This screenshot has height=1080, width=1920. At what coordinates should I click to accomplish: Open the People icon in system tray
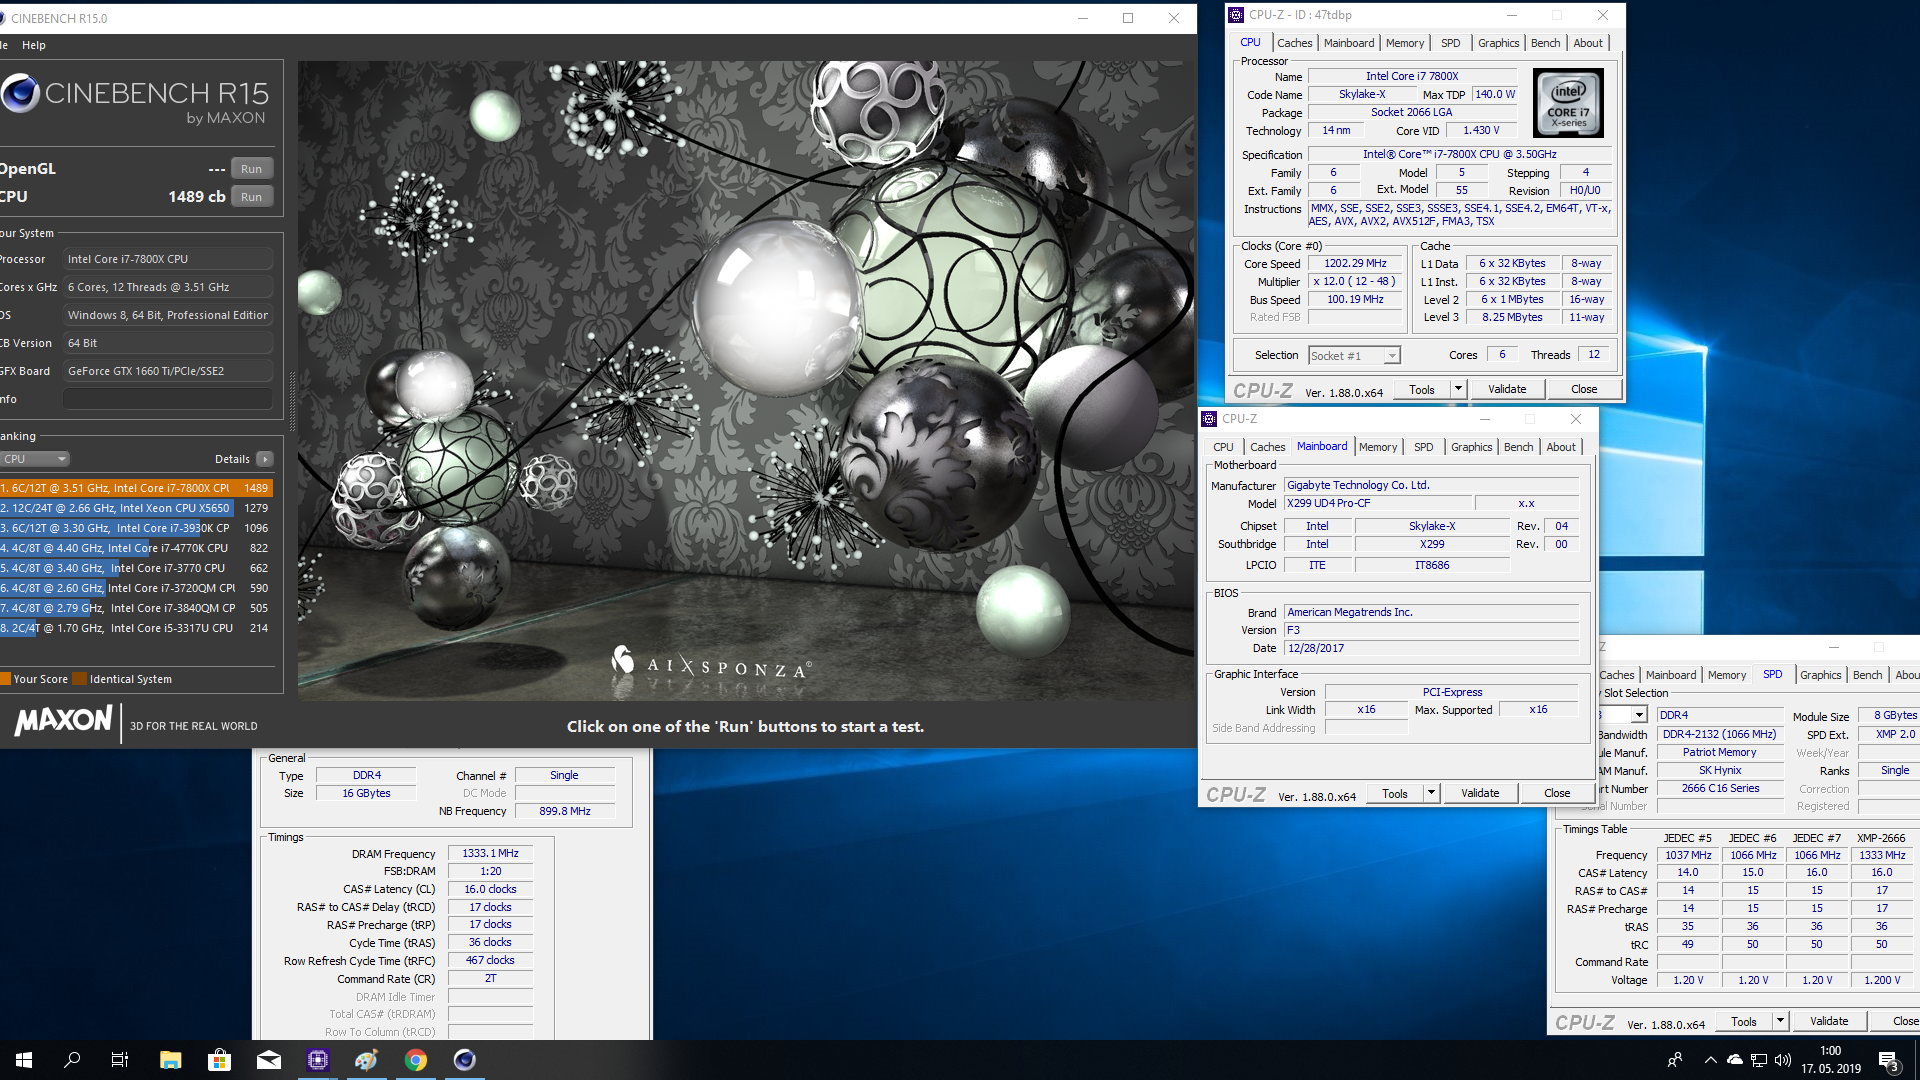(1675, 1060)
